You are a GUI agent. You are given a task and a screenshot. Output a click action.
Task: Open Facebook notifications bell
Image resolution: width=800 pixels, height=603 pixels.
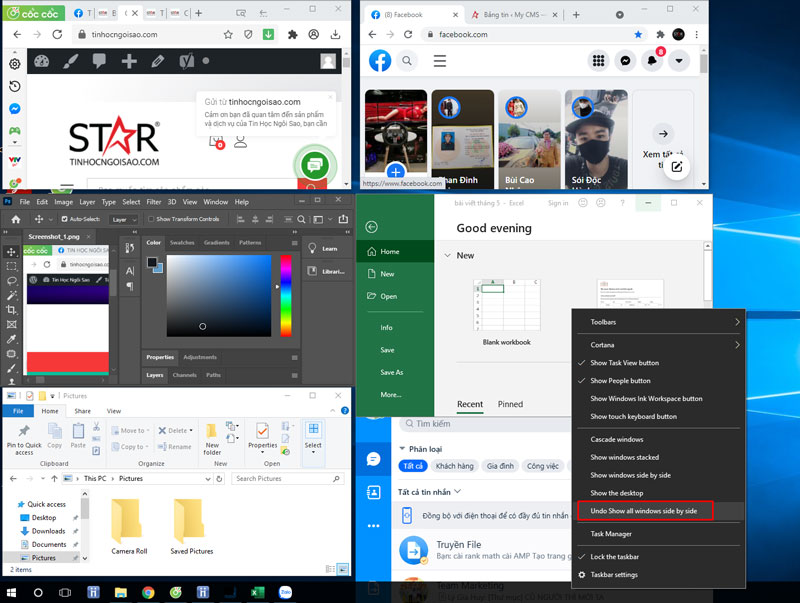pyautogui.click(x=652, y=61)
